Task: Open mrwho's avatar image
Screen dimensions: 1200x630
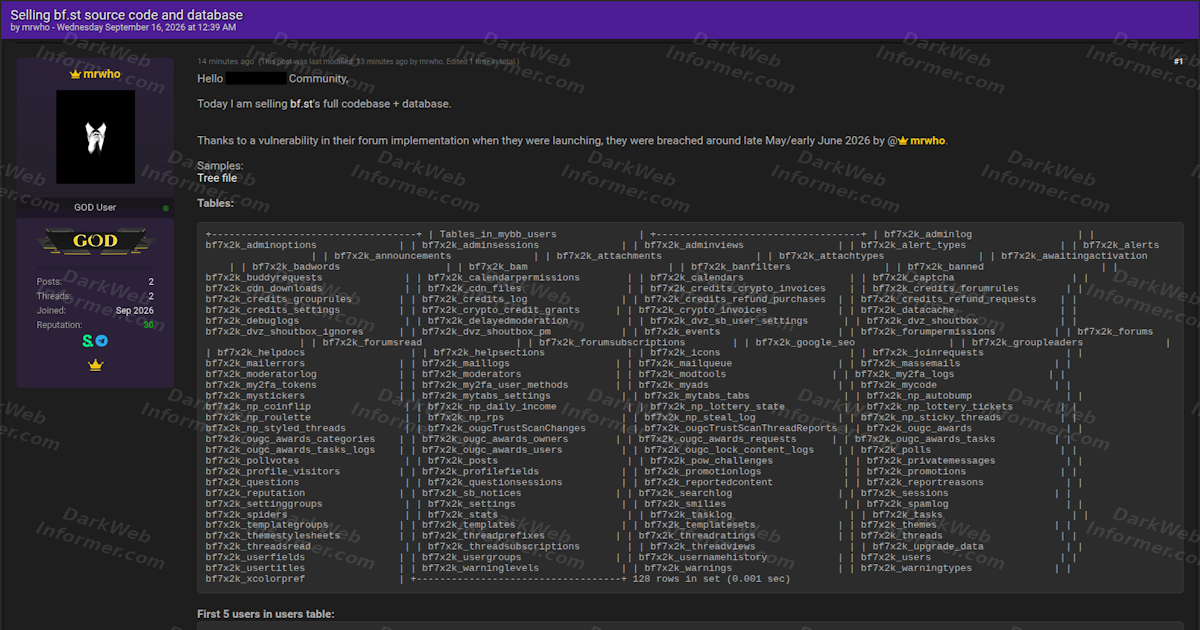Action: click(x=95, y=137)
